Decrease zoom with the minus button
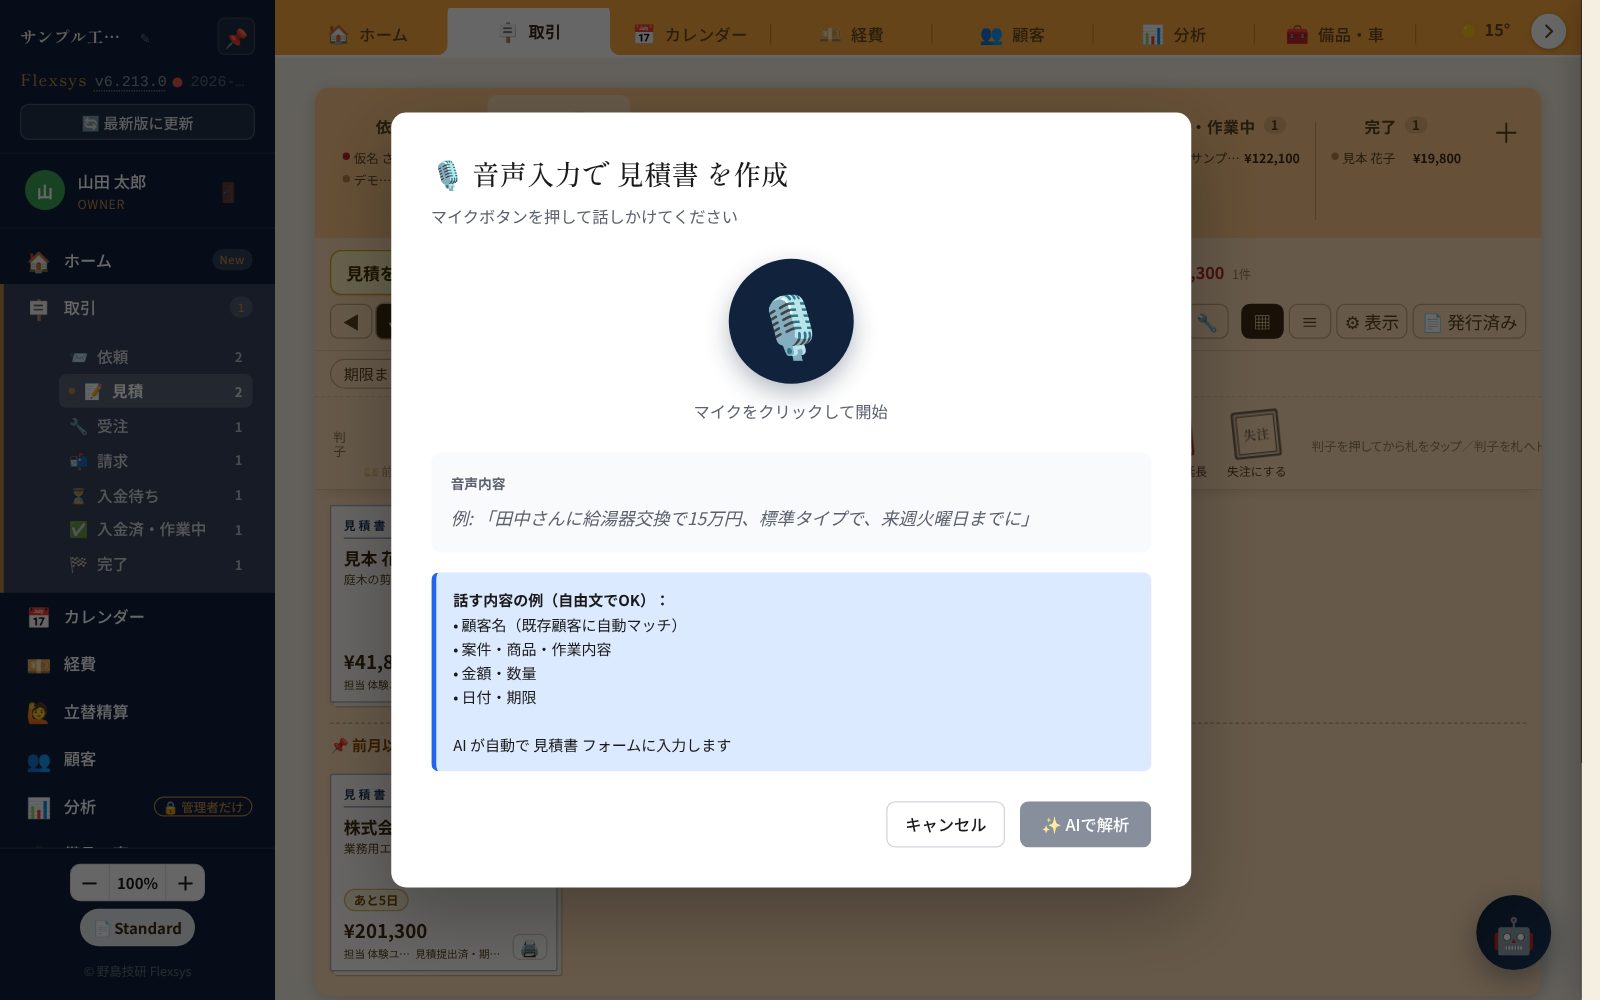The height and width of the screenshot is (1000, 1600). click(x=90, y=883)
